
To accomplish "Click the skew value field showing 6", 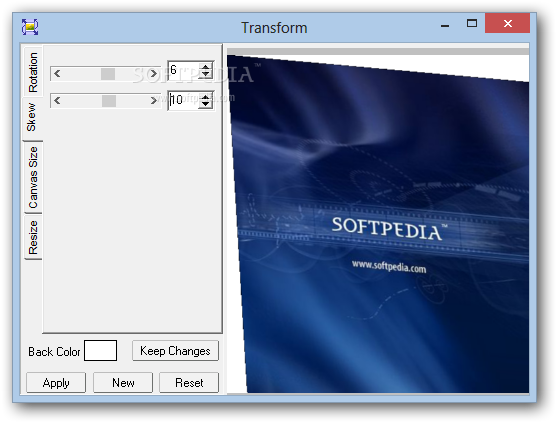I will 184,70.
